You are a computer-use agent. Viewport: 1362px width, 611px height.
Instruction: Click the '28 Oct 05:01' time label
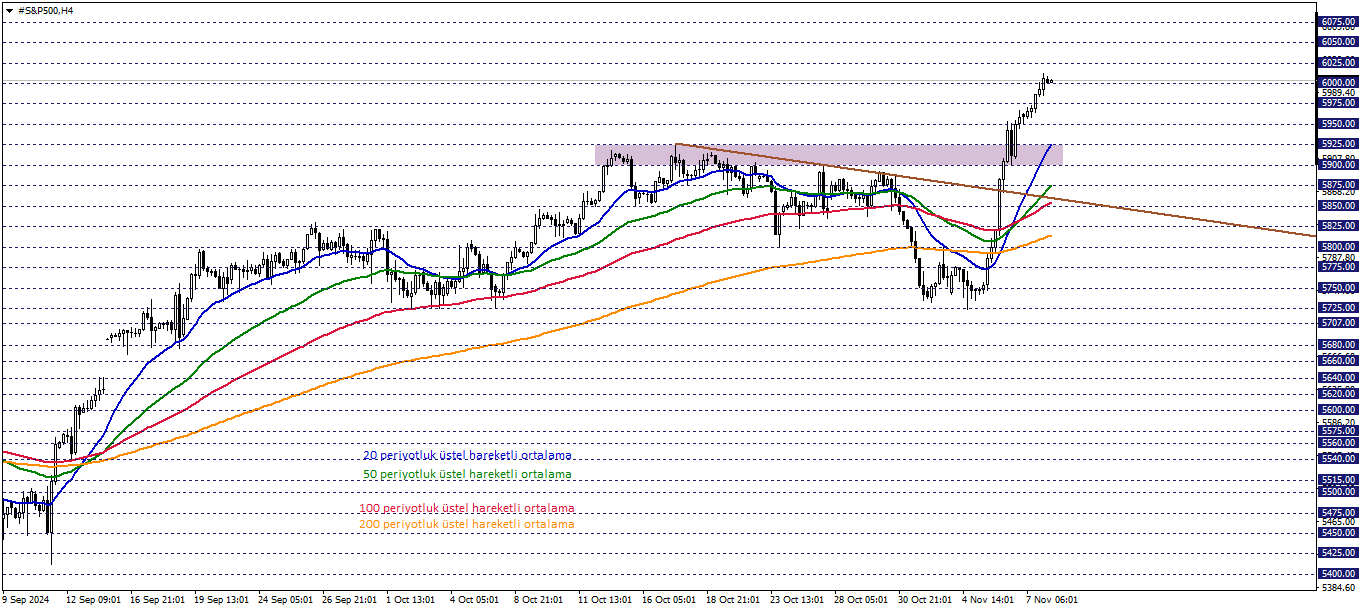click(x=863, y=600)
